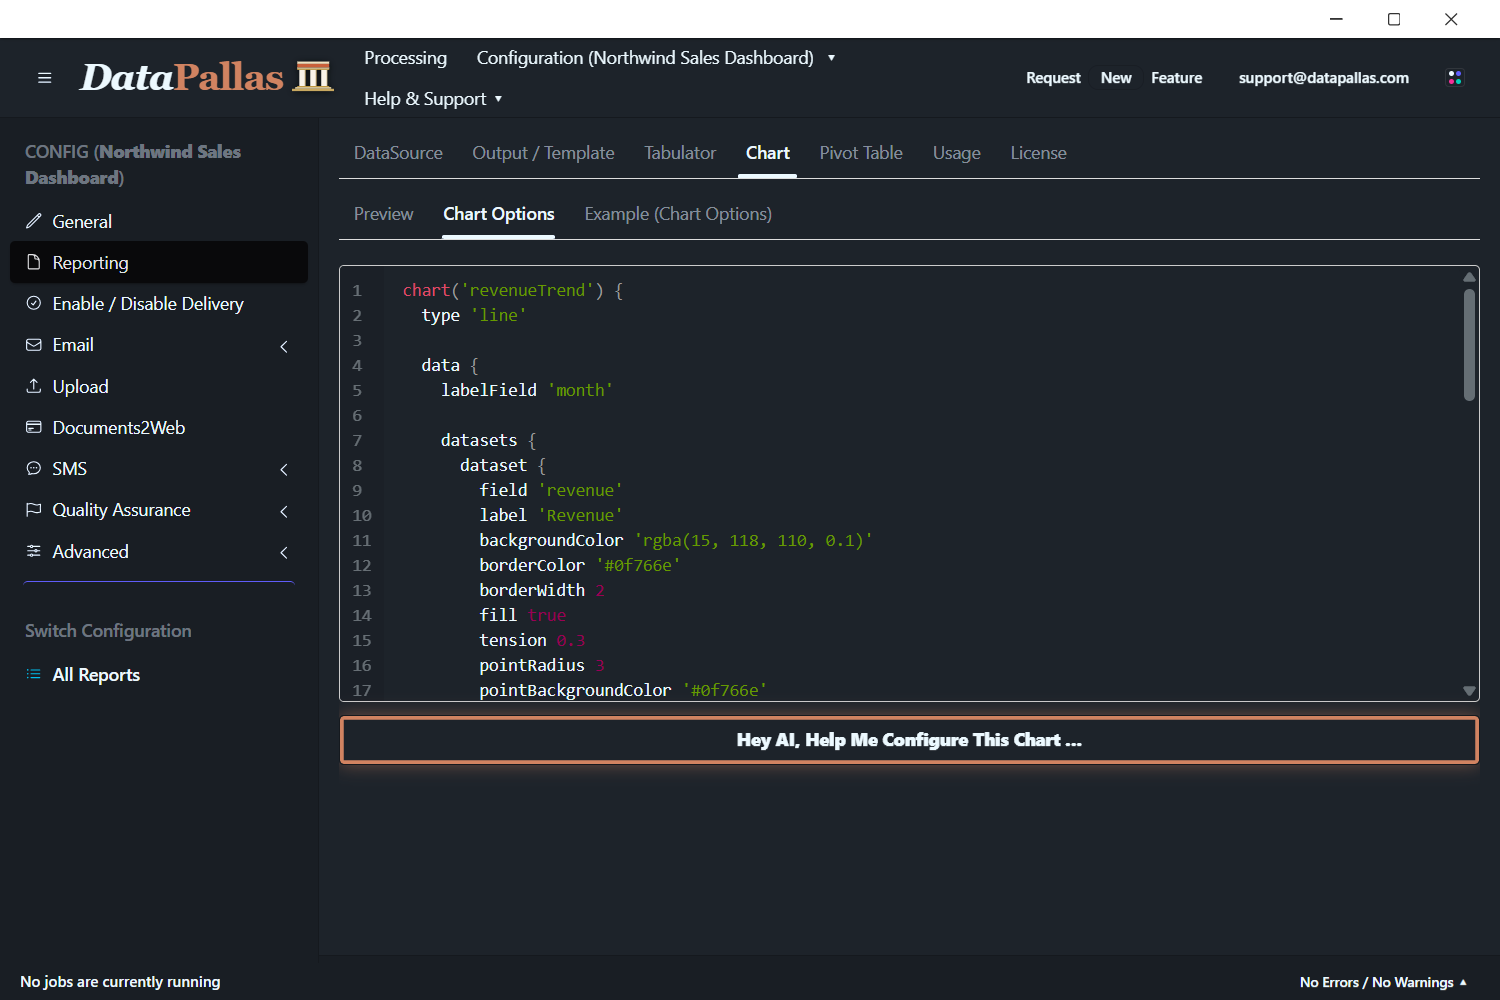Place cursor on the chart('revenueTrend') line
The width and height of the screenshot is (1500, 1000).
(513, 290)
